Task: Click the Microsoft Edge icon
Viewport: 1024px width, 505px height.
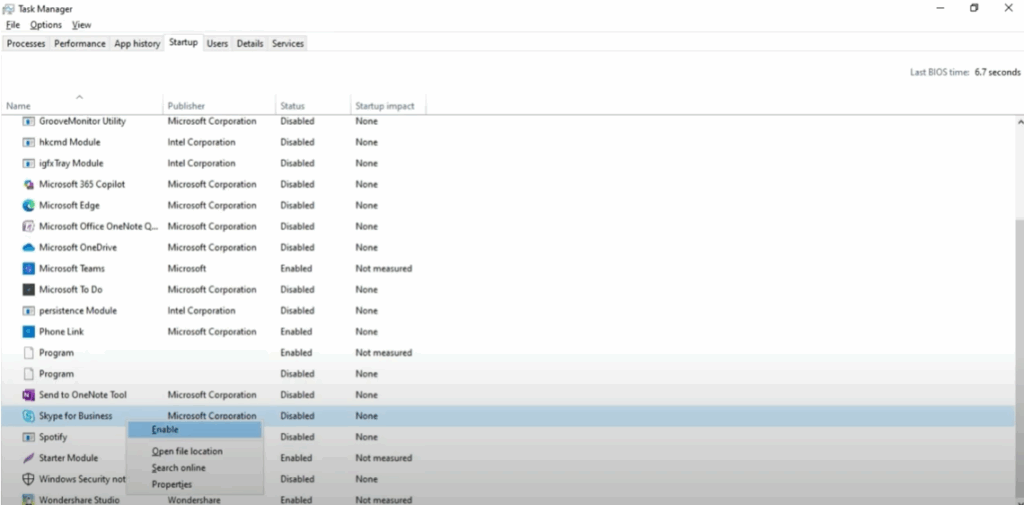Action: tap(28, 205)
